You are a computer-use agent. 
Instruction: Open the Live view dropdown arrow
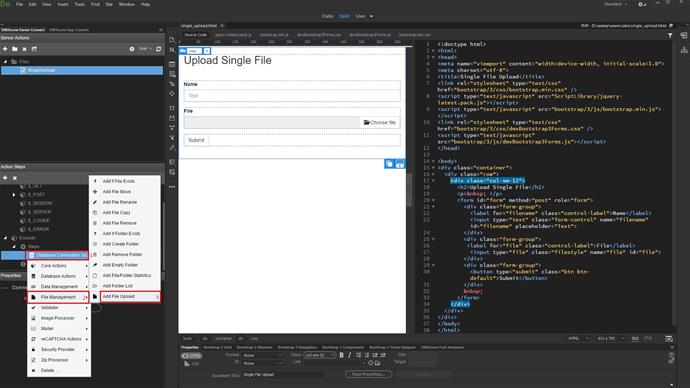[371, 16]
